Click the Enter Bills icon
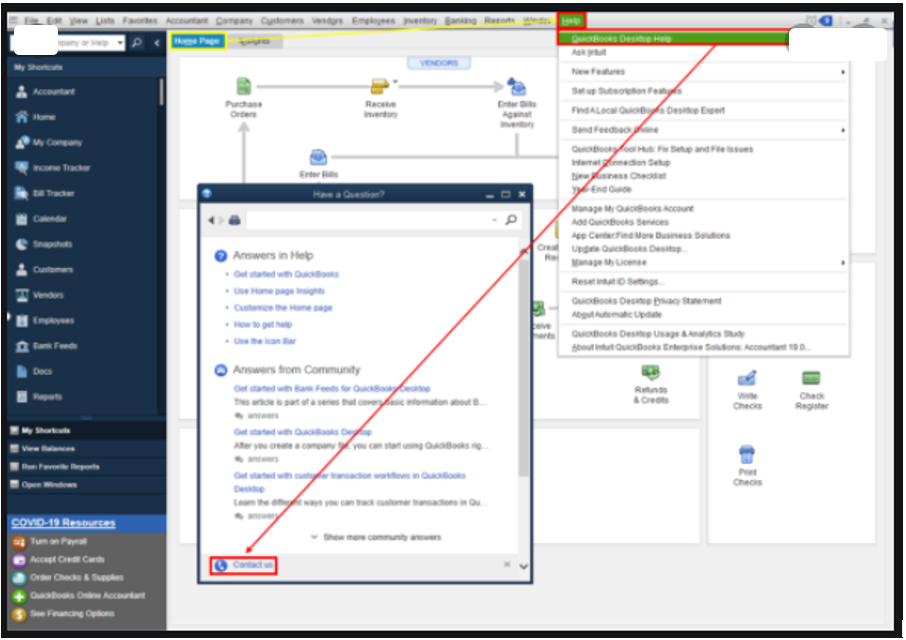The height and width of the screenshot is (640, 906). coord(318,157)
